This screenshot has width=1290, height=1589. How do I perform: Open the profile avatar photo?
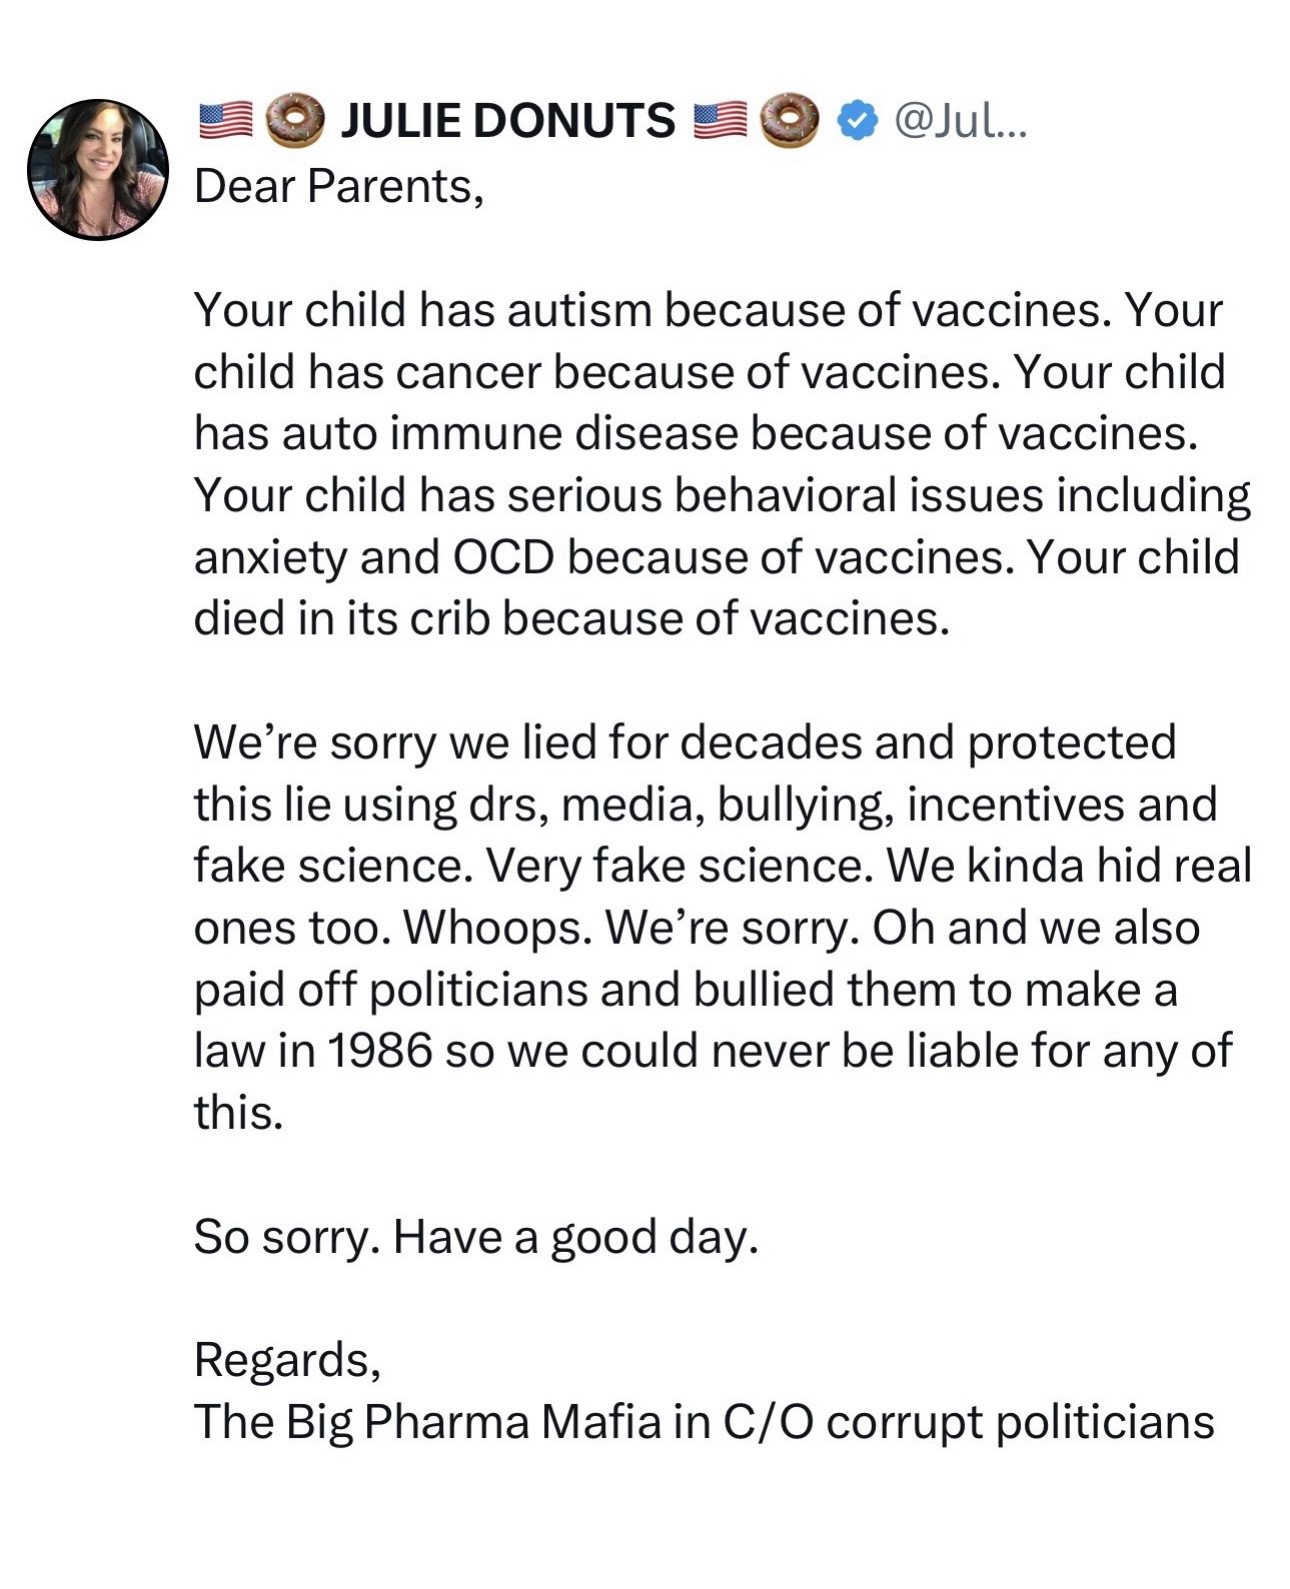pos(98,169)
